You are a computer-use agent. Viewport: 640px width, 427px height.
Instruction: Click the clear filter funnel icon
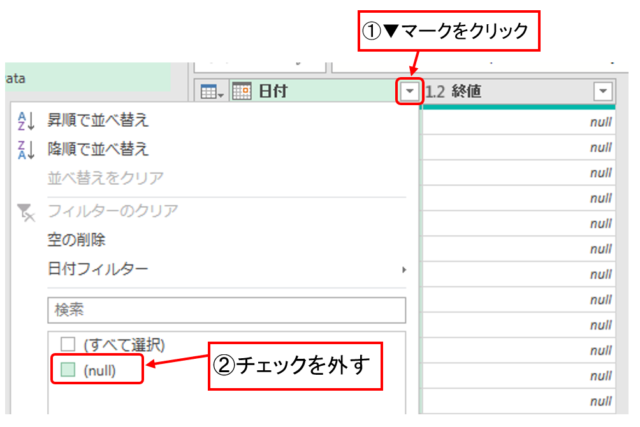[x=26, y=212]
